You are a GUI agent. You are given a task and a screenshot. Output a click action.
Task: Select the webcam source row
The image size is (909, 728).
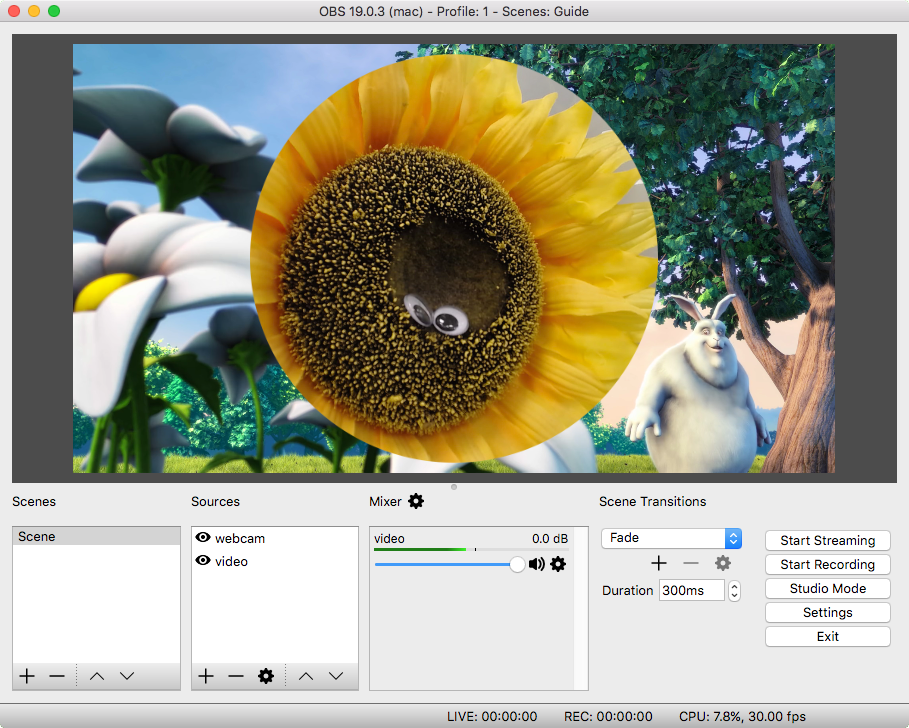click(275, 538)
